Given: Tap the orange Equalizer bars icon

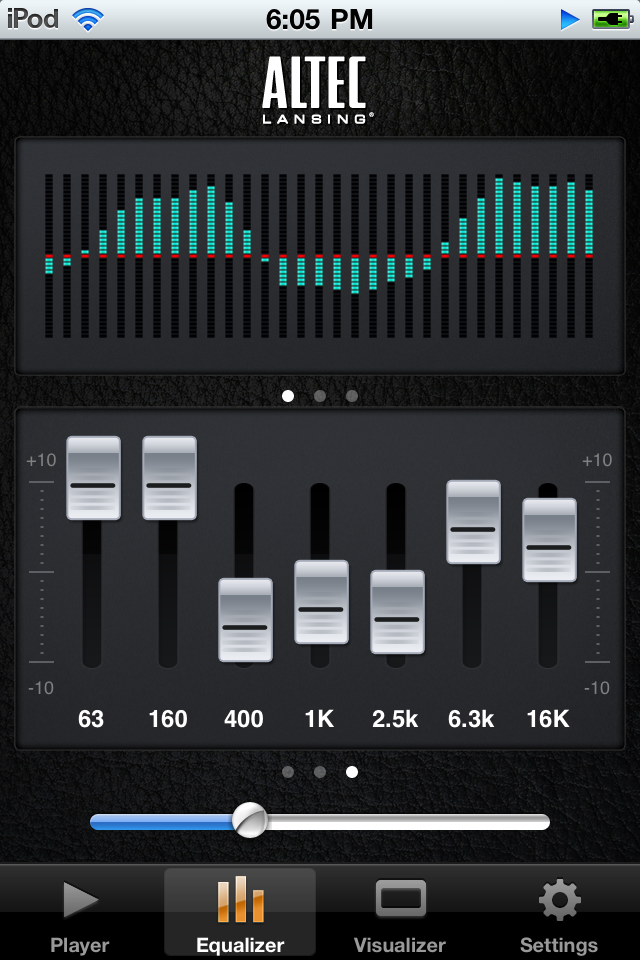Looking at the screenshot, I should tap(241, 899).
